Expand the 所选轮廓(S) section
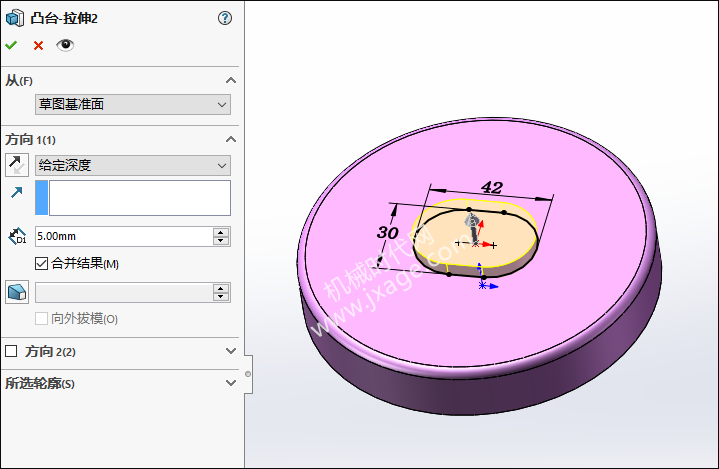 coord(231,383)
